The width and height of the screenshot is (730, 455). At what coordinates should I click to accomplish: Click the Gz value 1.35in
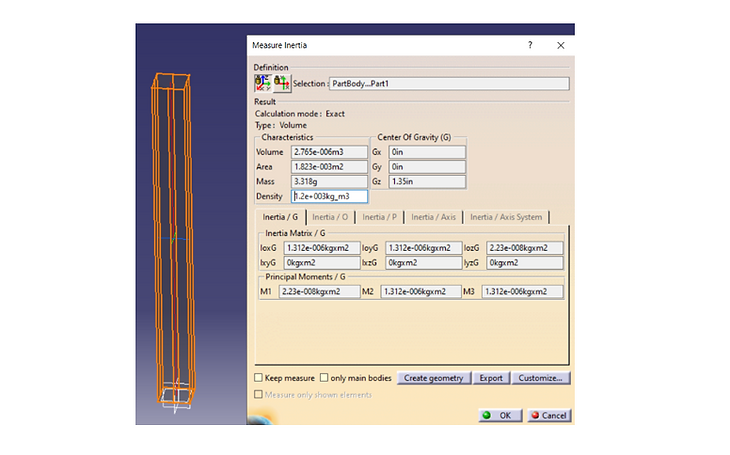[427, 182]
